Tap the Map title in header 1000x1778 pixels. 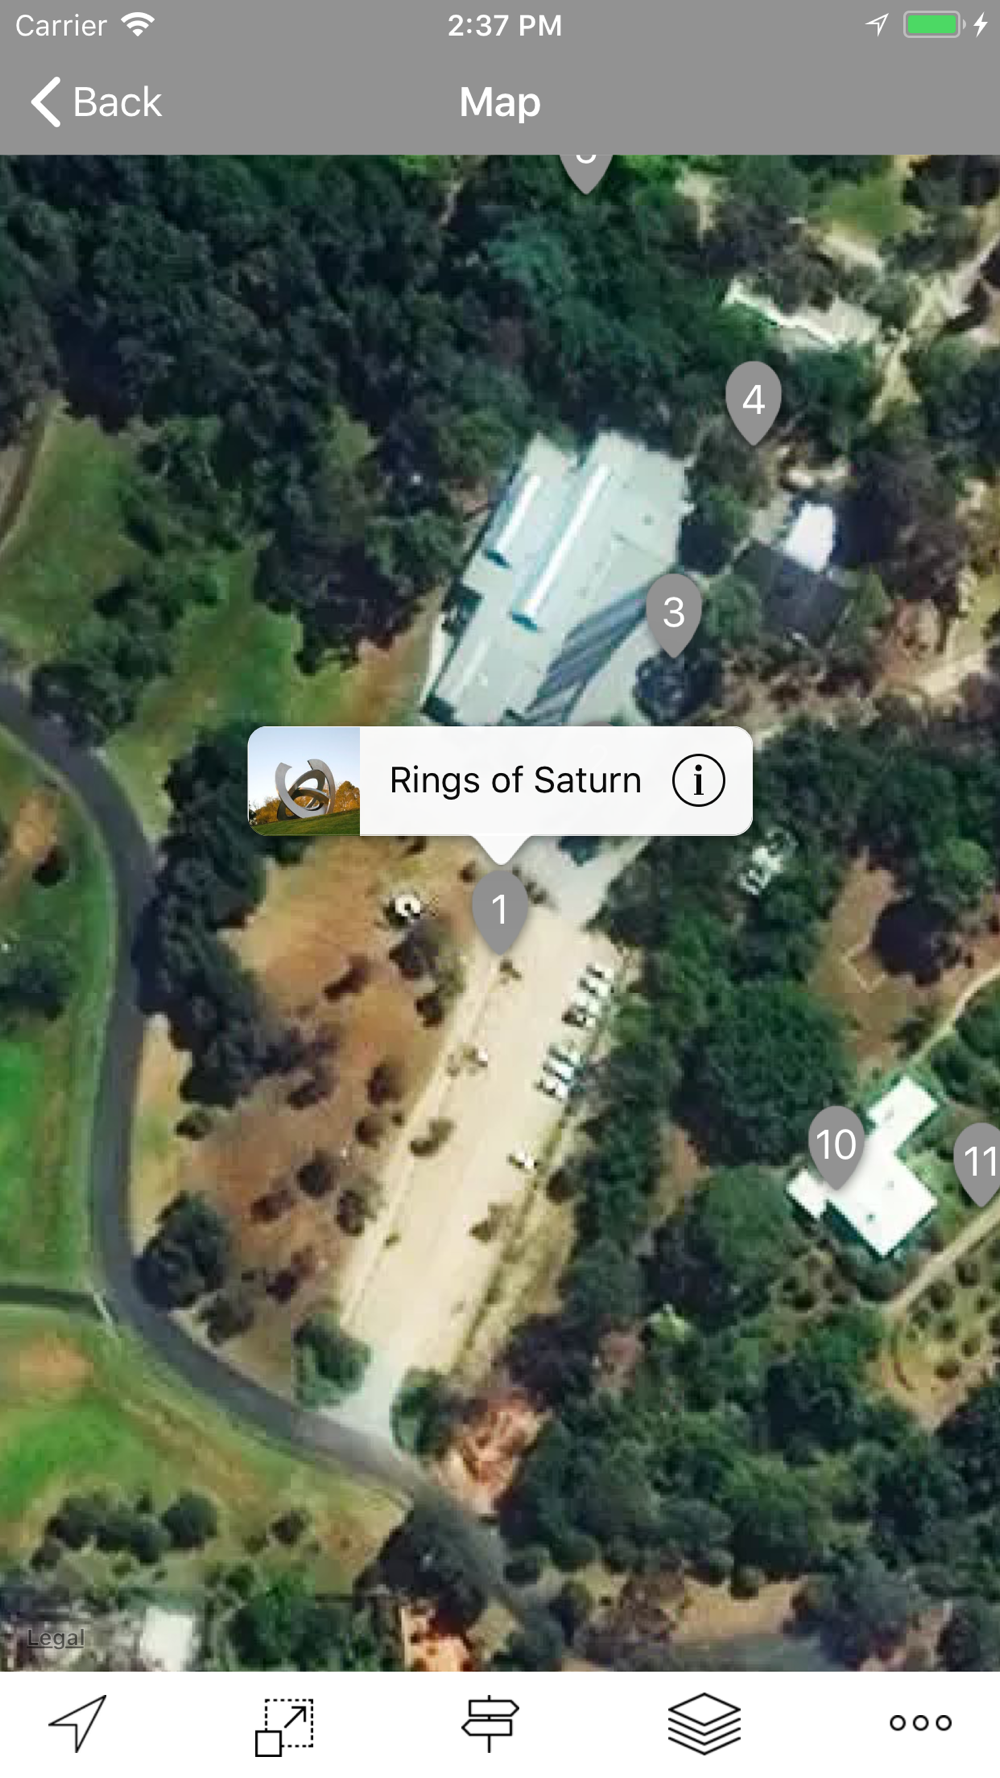(x=500, y=102)
